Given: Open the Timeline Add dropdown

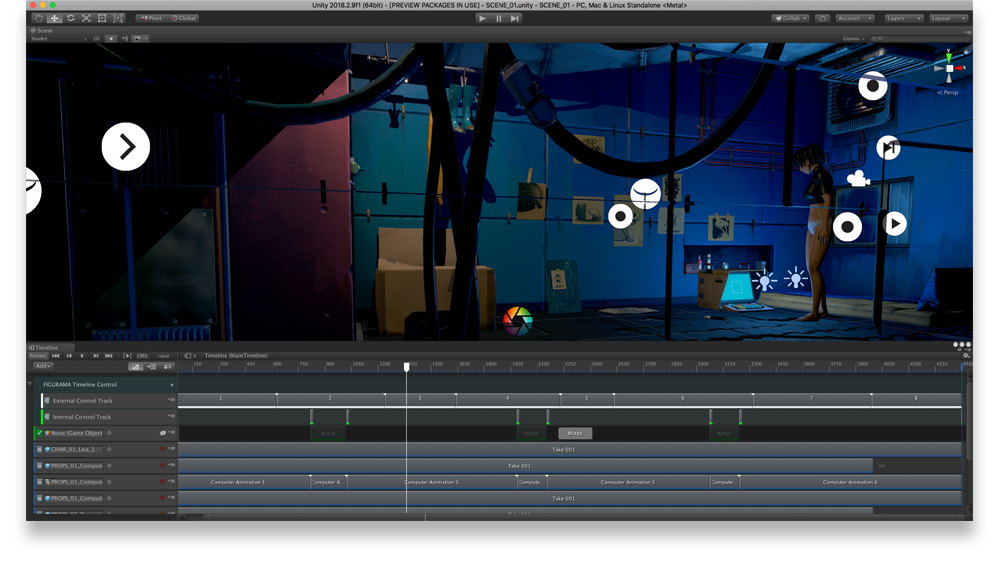Looking at the screenshot, I should point(43,367).
